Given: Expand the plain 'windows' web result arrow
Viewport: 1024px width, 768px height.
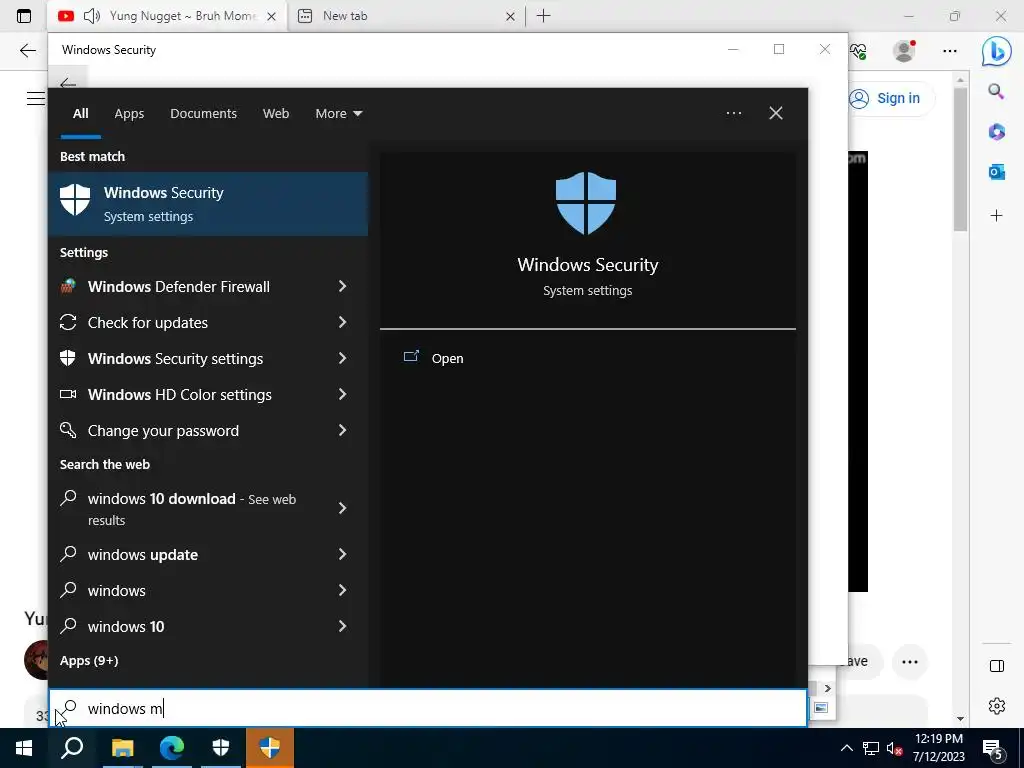Looking at the screenshot, I should (342, 590).
